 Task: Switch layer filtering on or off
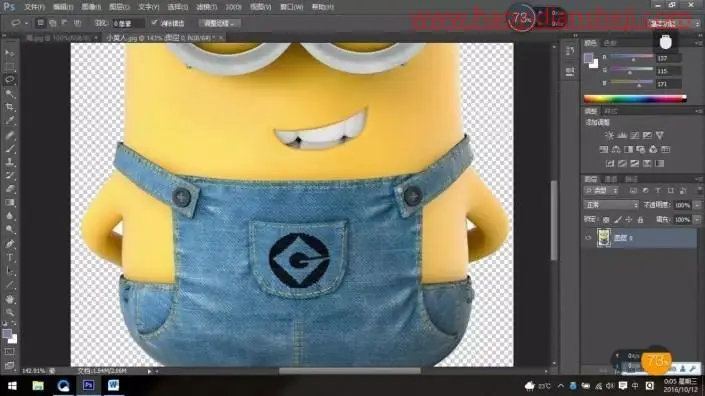[699, 191]
